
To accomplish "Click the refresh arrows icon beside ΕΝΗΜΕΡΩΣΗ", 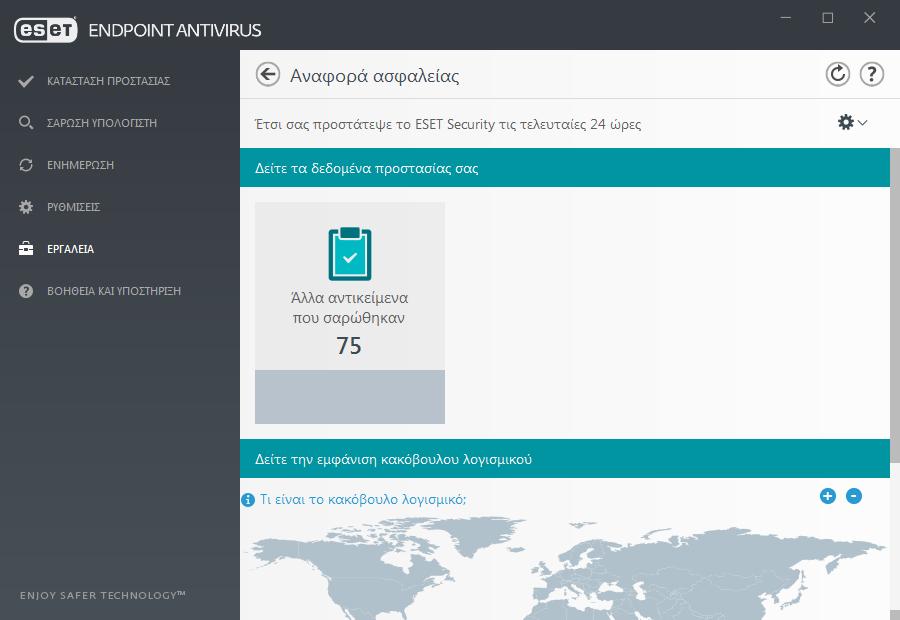I will (x=26, y=165).
